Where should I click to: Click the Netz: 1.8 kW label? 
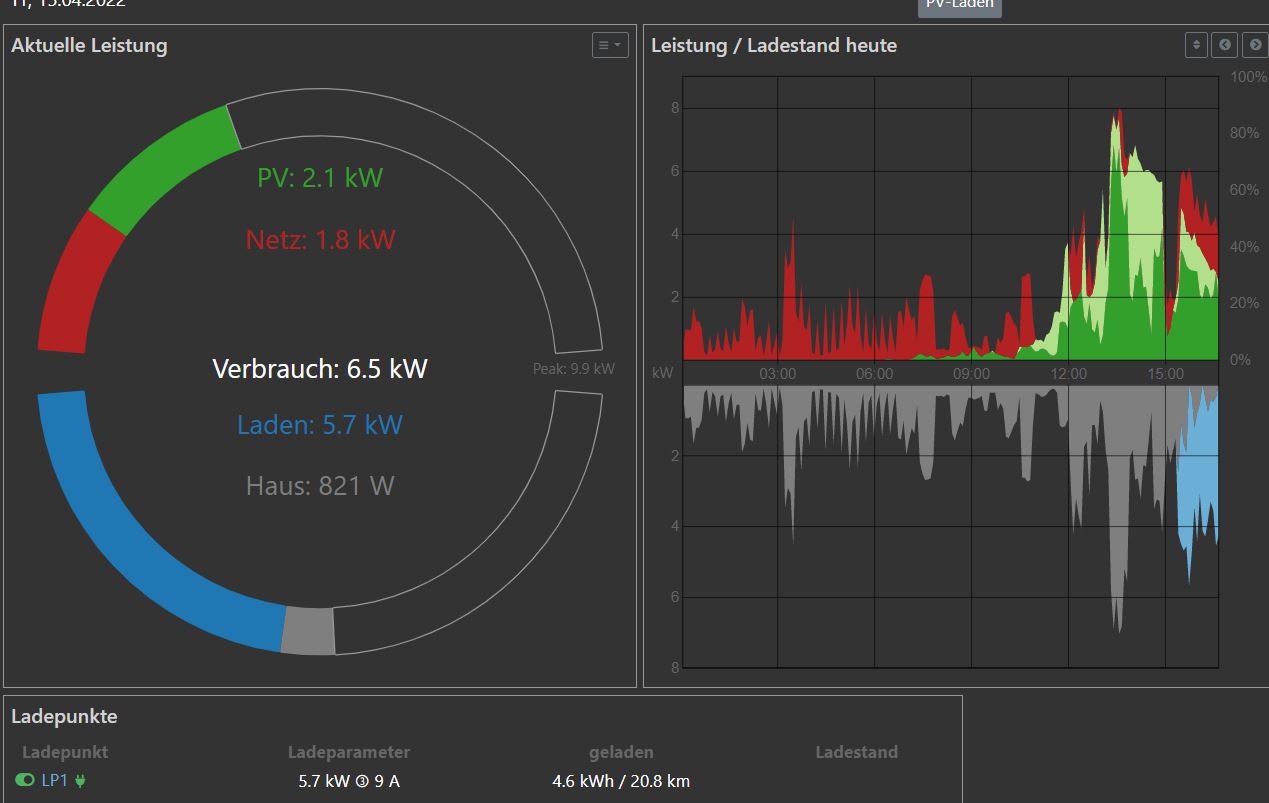(x=320, y=240)
